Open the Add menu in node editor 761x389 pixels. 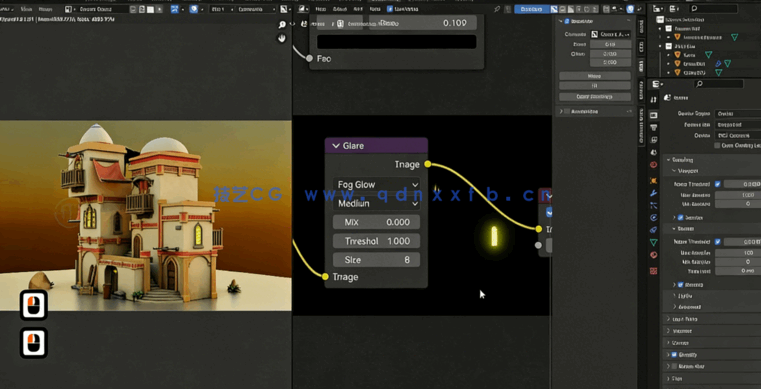(358, 9)
